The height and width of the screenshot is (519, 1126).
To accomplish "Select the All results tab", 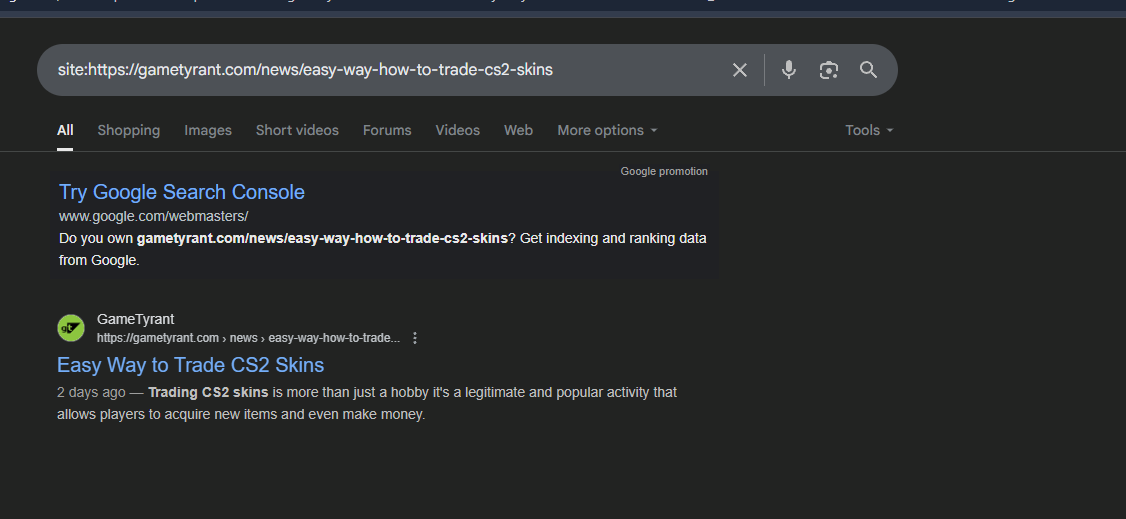I will [65, 130].
